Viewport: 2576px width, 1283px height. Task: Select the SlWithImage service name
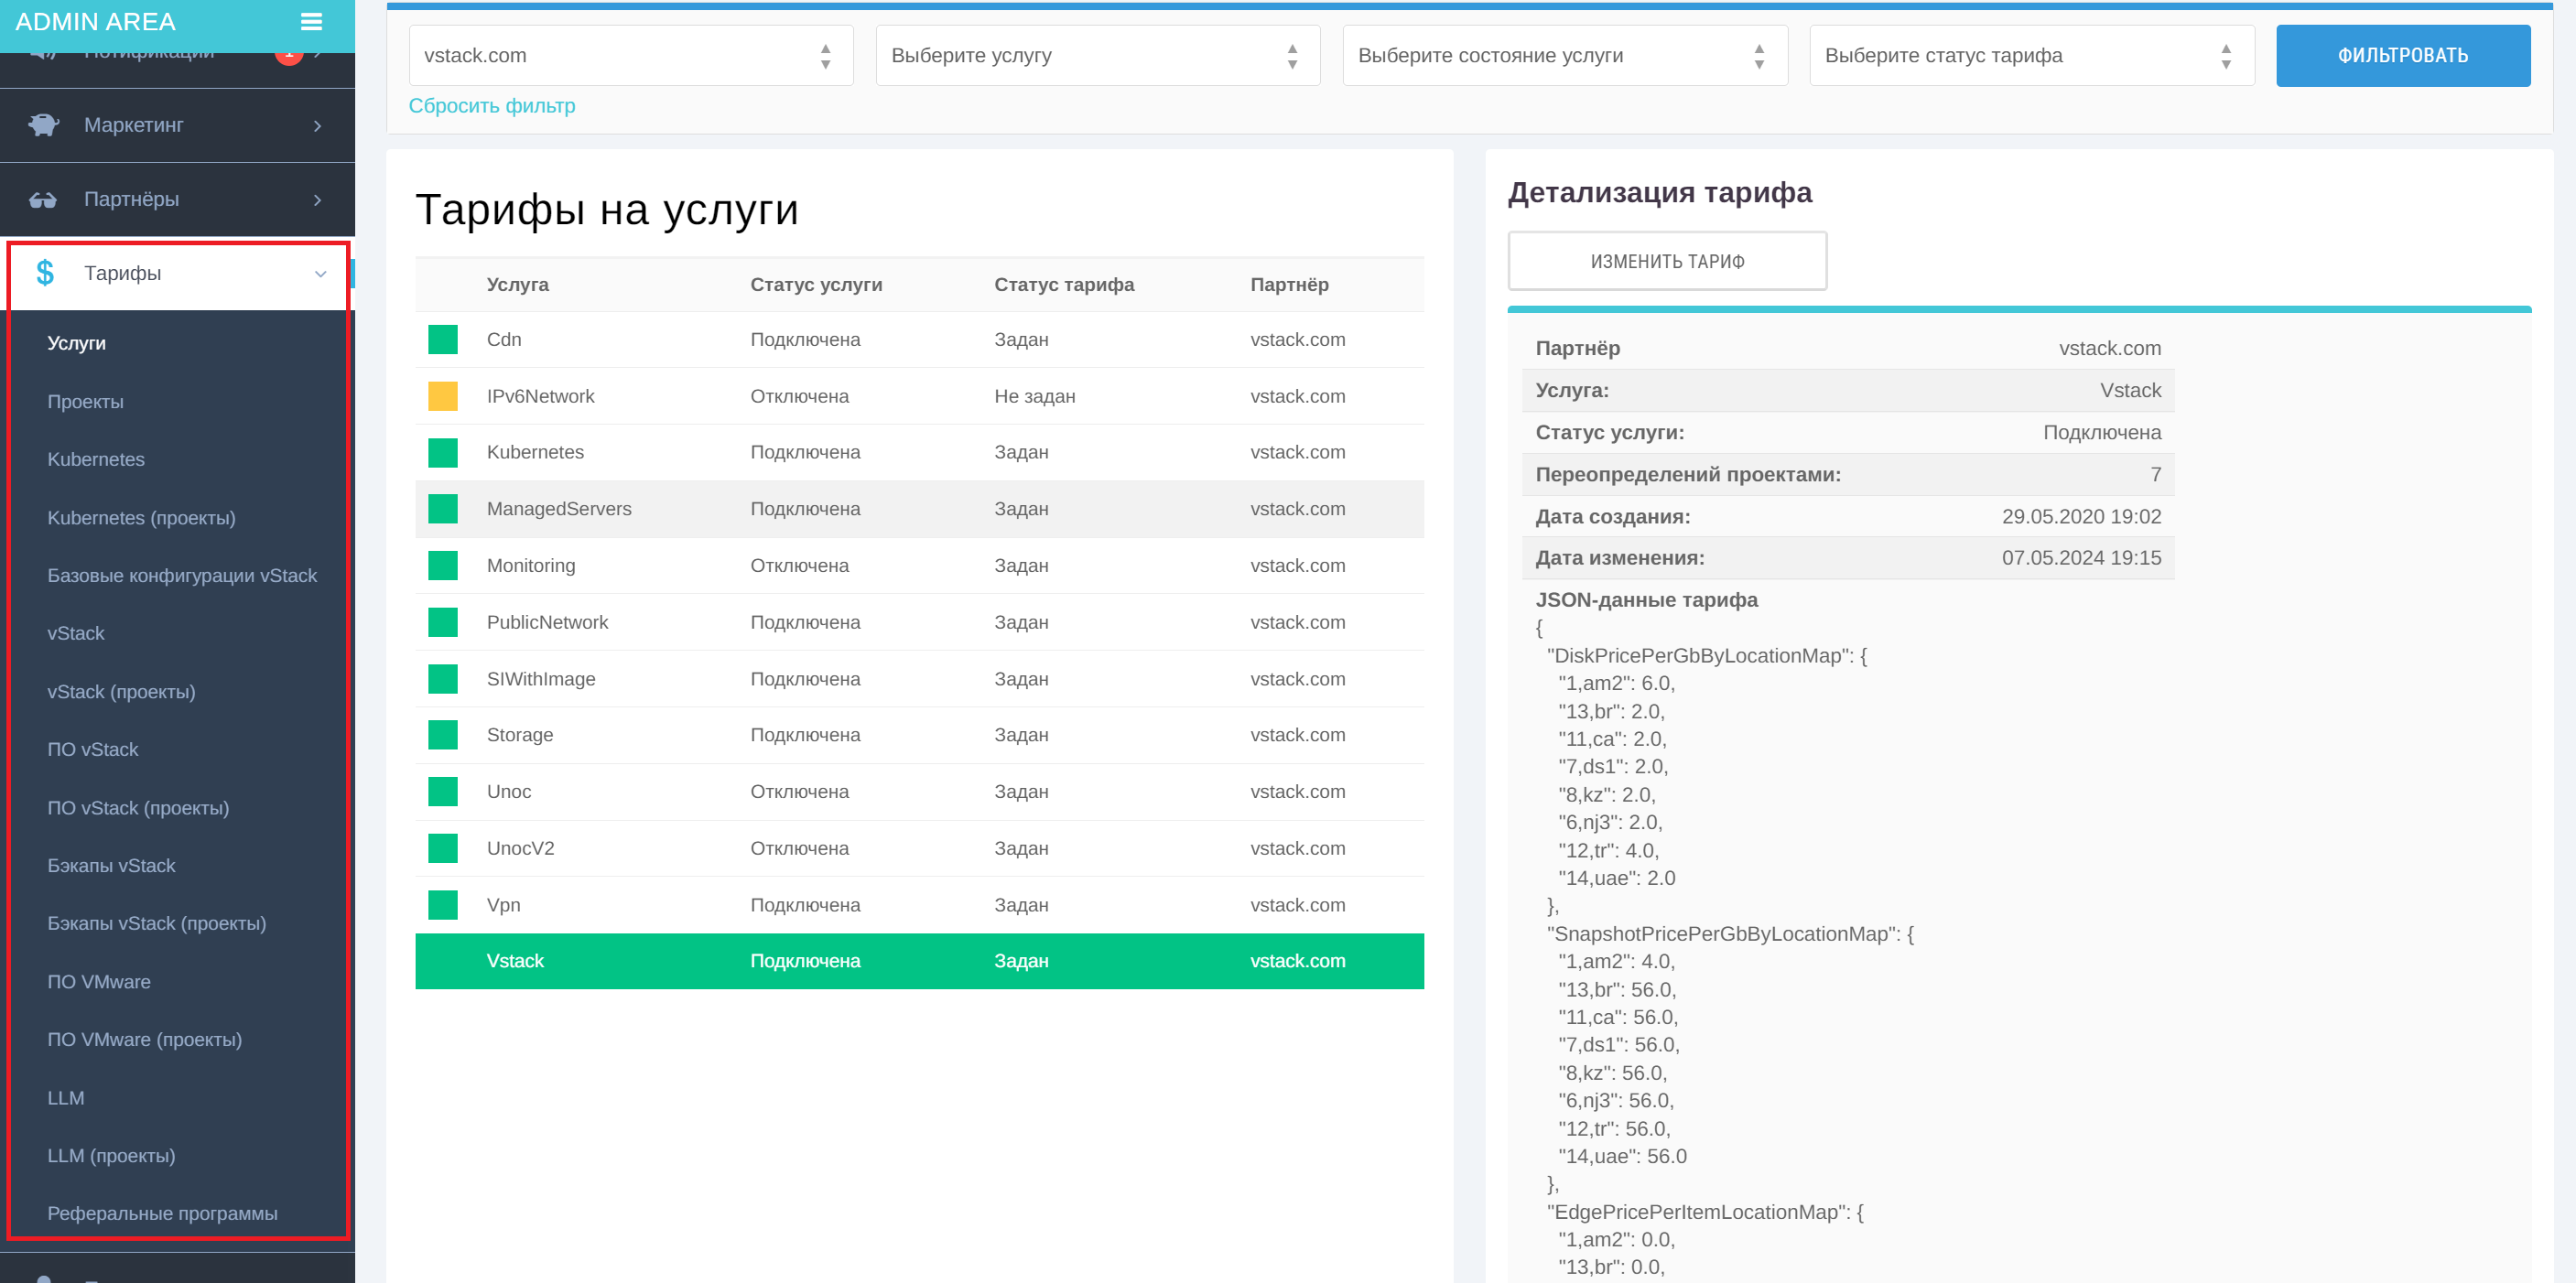point(541,679)
